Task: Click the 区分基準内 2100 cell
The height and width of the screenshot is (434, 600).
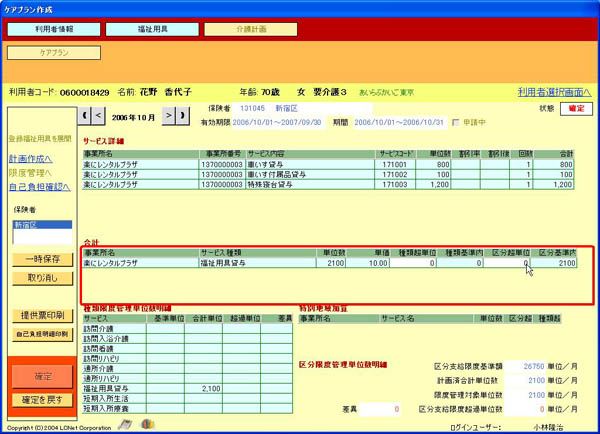Action: pos(553,263)
